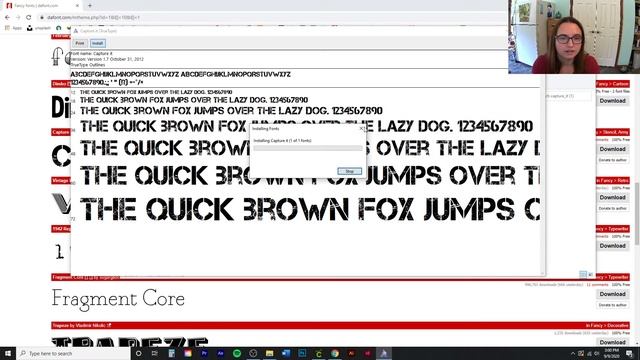Download the Stencil, Army font
Image resolution: width=640 pixels, height=360 pixels.
coord(612,149)
